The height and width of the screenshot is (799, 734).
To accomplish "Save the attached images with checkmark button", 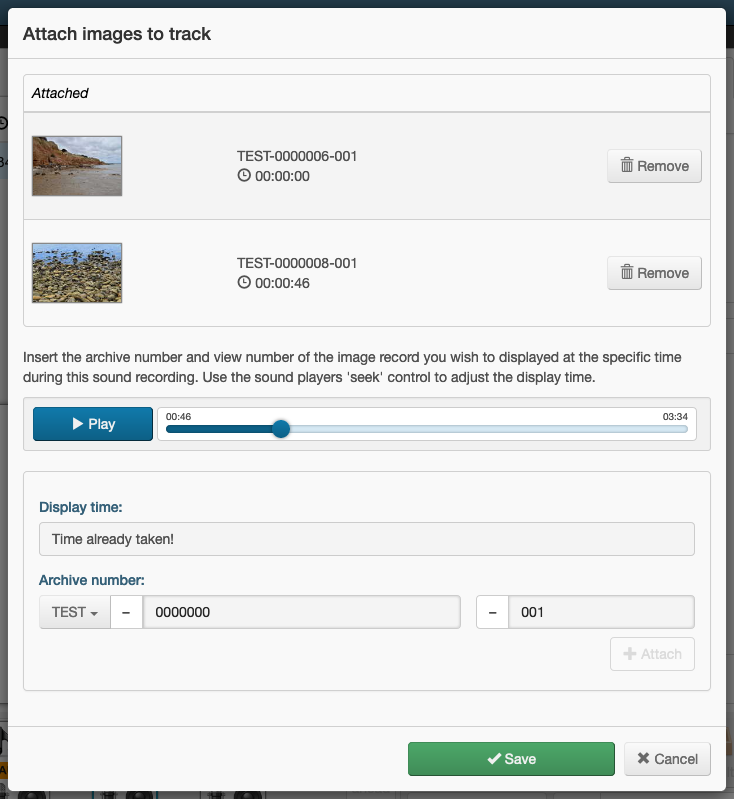I will [x=511, y=759].
